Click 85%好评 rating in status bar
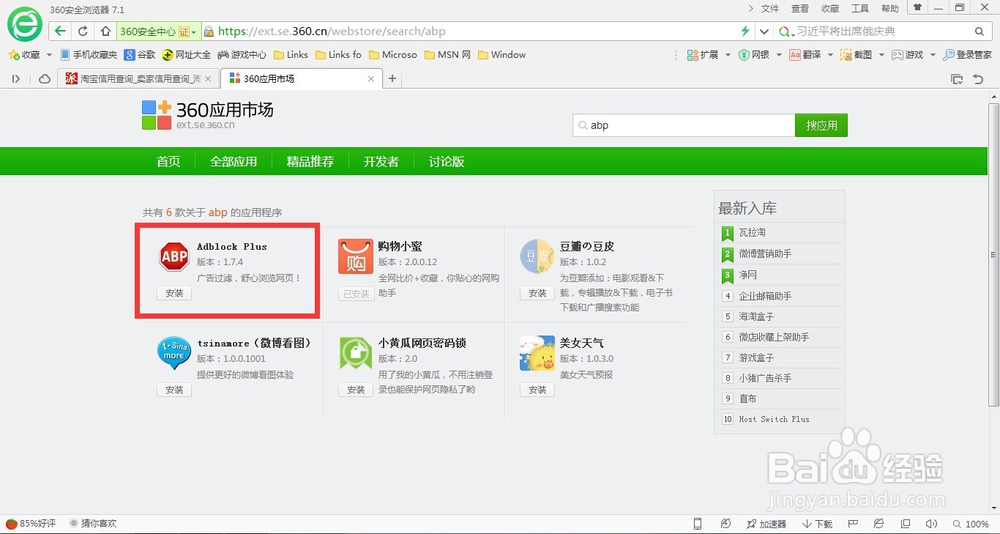1000x534 pixels. [x=31, y=524]
